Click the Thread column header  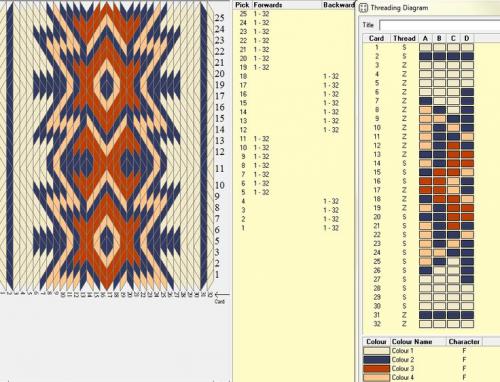(404, 38)
